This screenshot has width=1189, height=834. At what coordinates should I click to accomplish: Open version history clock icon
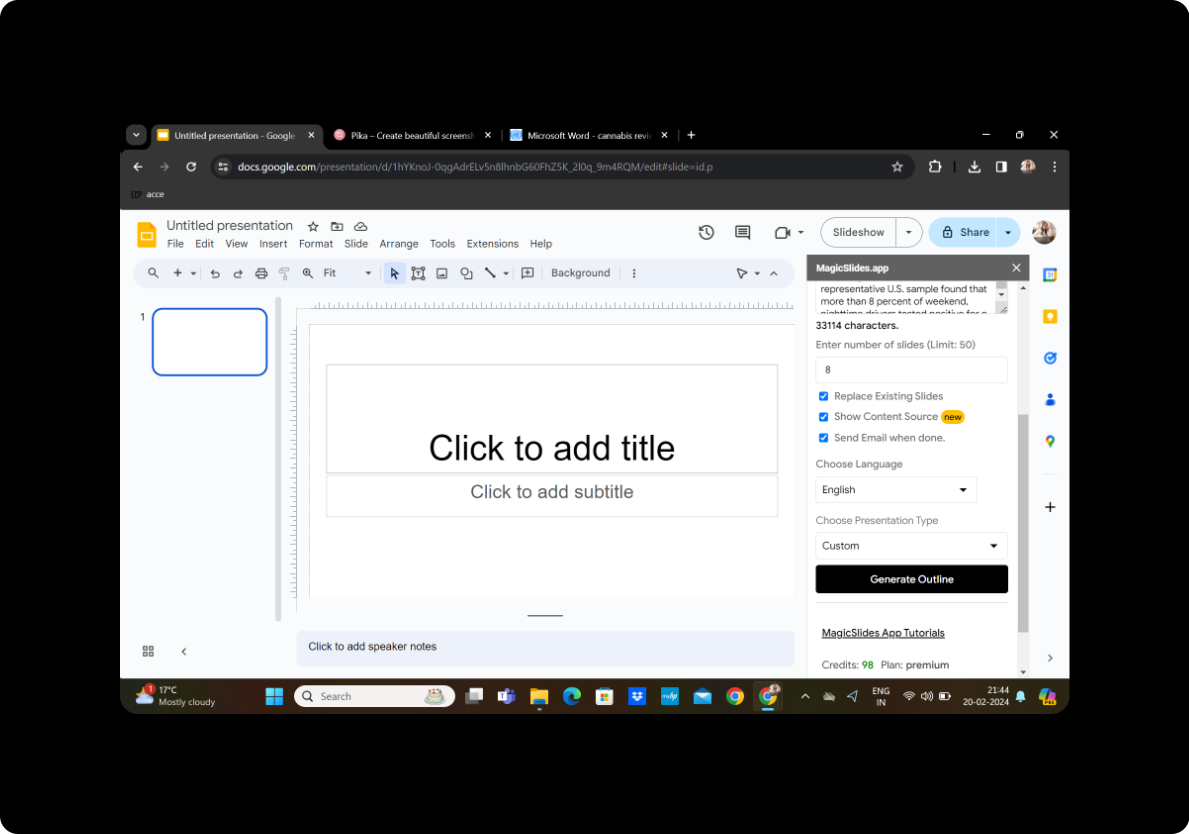click(x=706, y=232)
